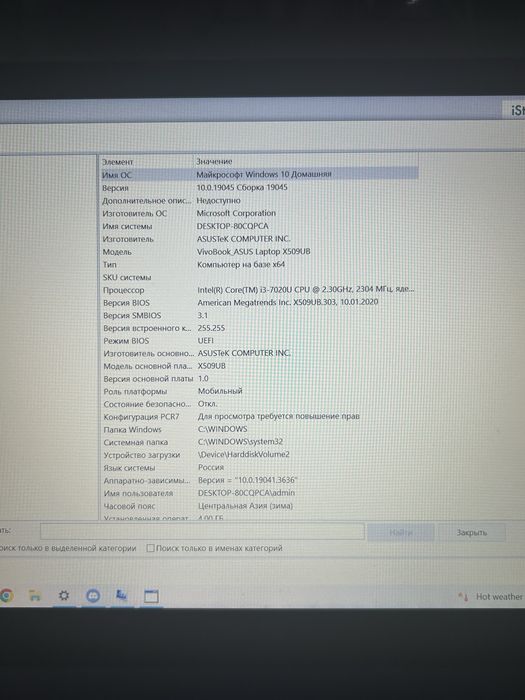
Task: Click the search text input field
Action: [202, 532]
